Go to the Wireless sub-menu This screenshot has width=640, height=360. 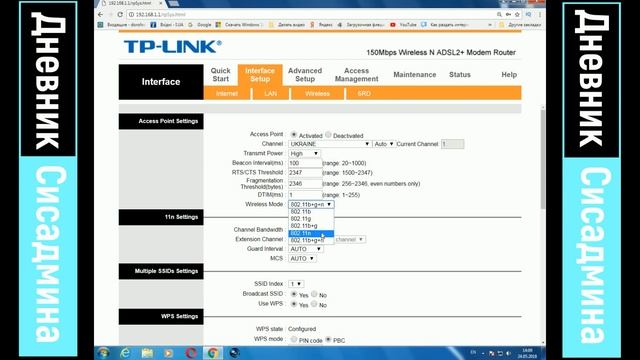(317, 93)
